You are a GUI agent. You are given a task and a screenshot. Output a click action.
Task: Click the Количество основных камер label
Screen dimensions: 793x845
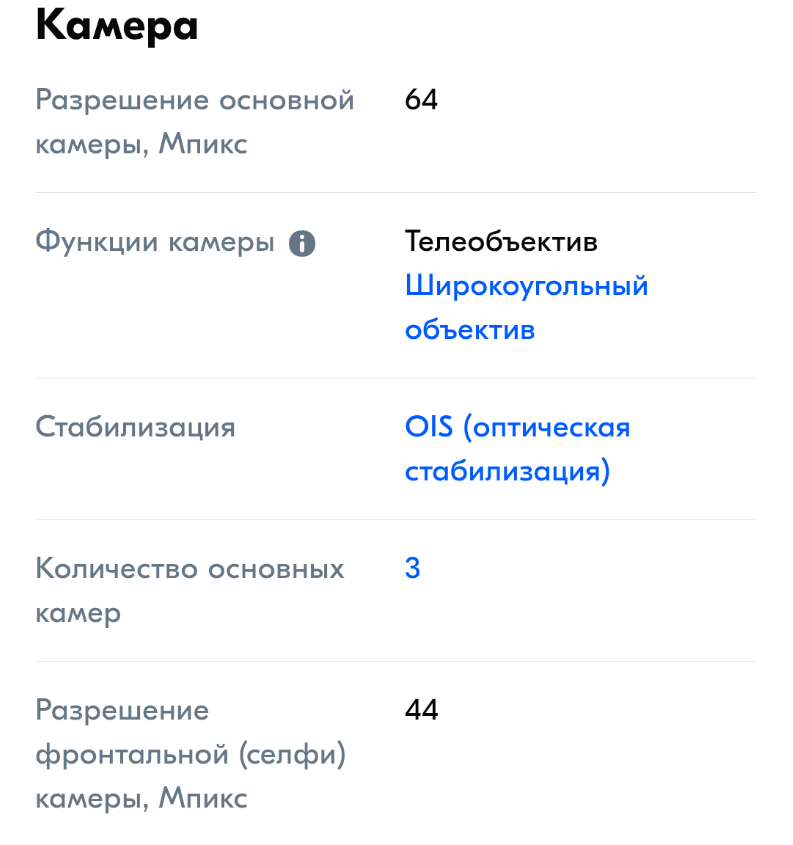click(189, 590)
